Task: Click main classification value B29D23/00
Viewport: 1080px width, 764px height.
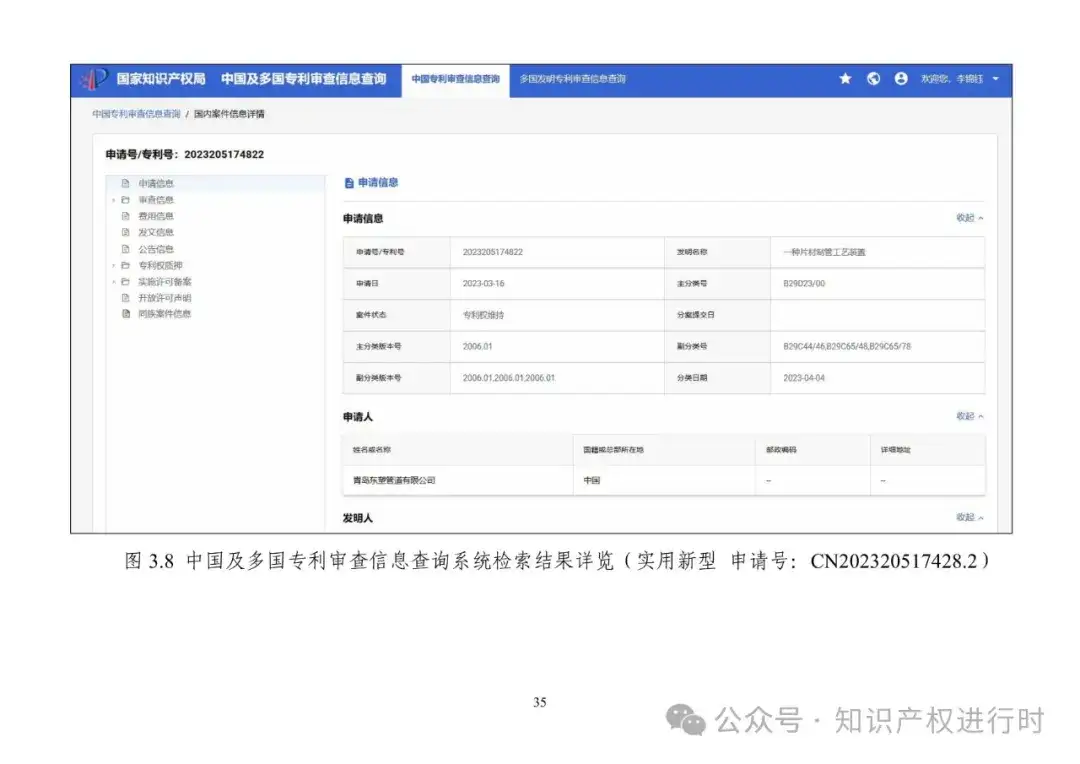Action: tap(804, 284)
